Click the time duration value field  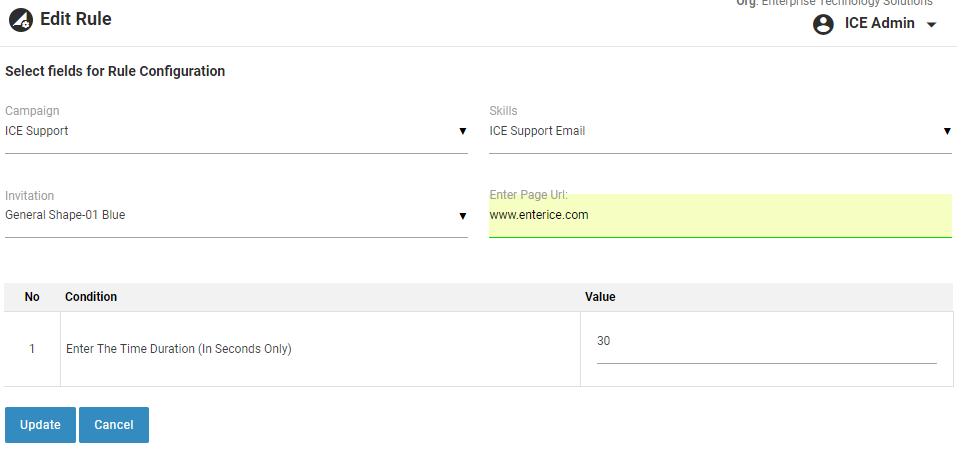pyautogui.click(x=766, y=342)
